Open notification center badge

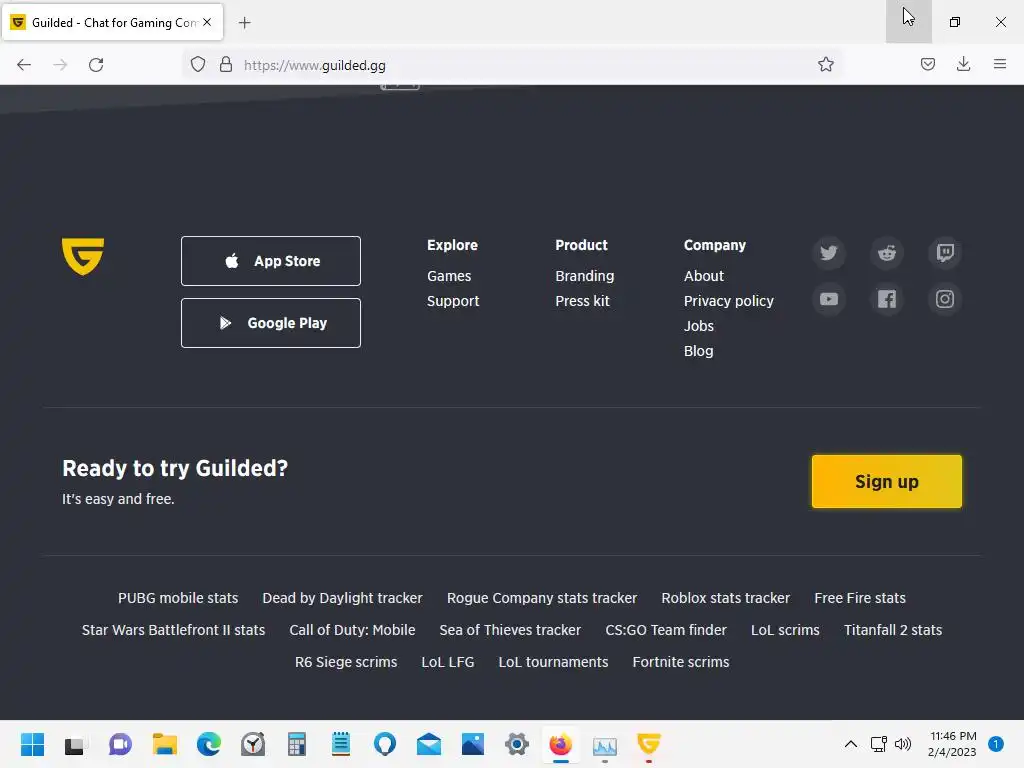[996, 744]
